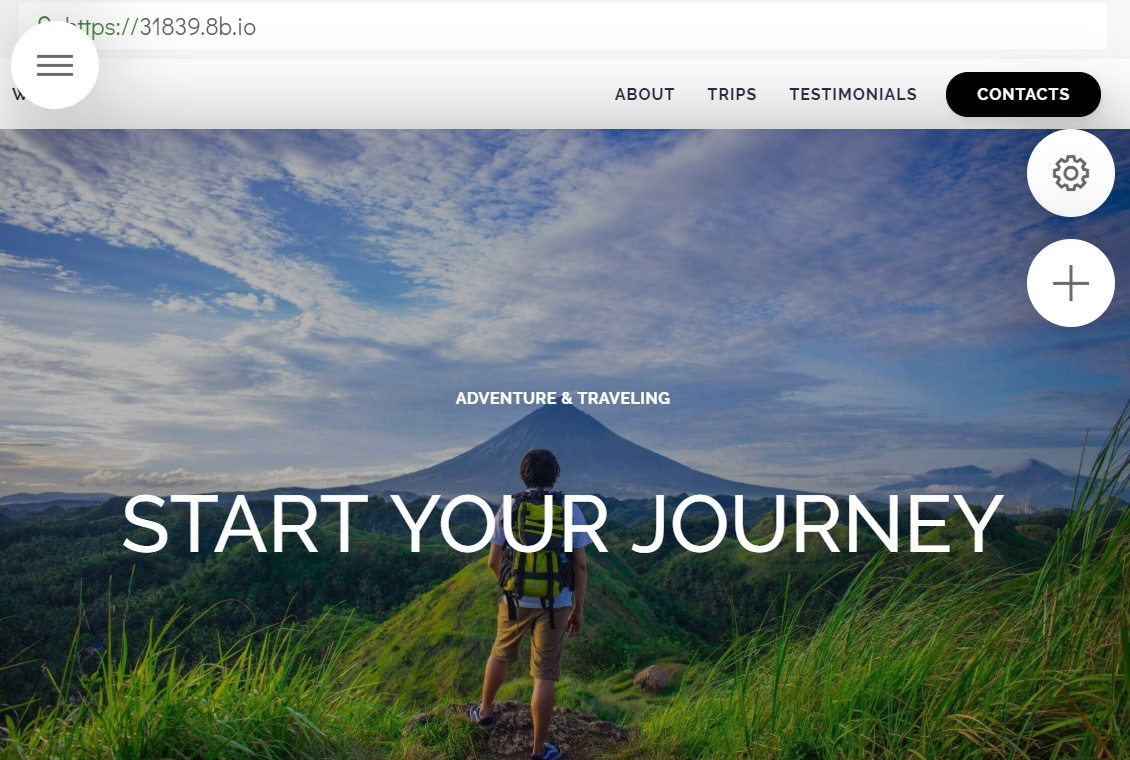Click the https protocol text in the URL
The image size is (1130, 760).
[92, 27]
